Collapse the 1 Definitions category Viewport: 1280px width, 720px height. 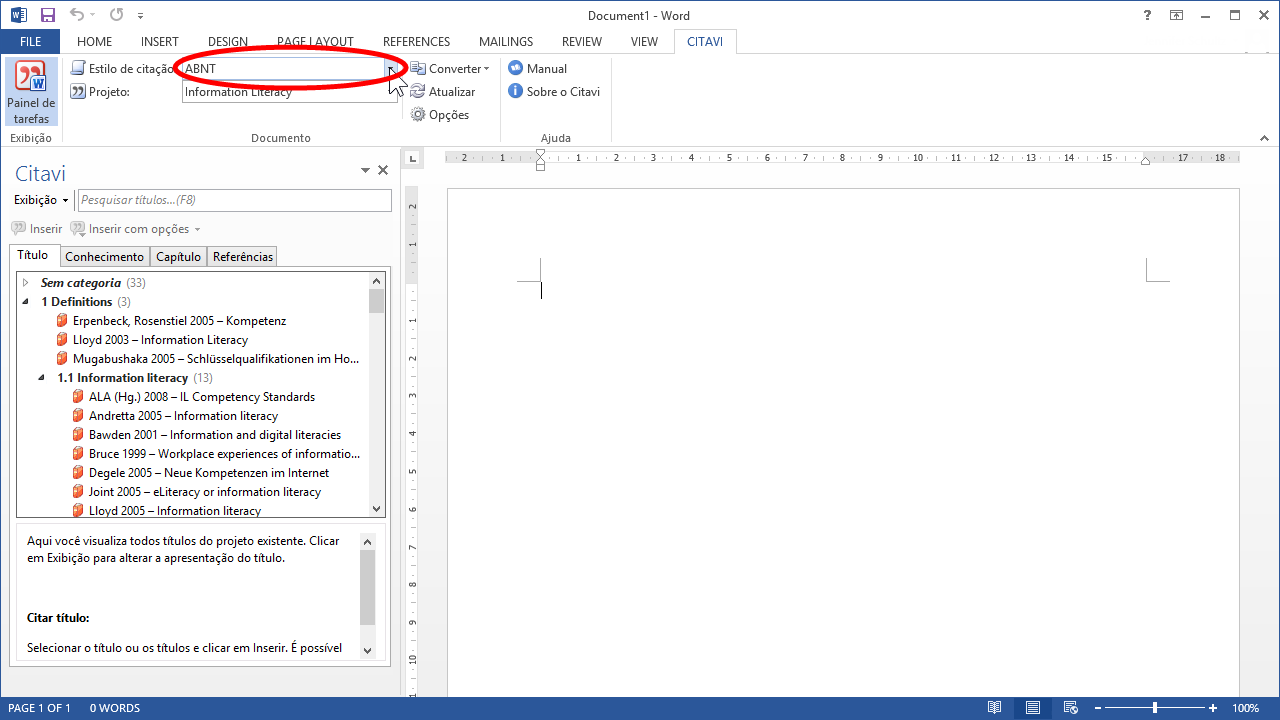26,302
